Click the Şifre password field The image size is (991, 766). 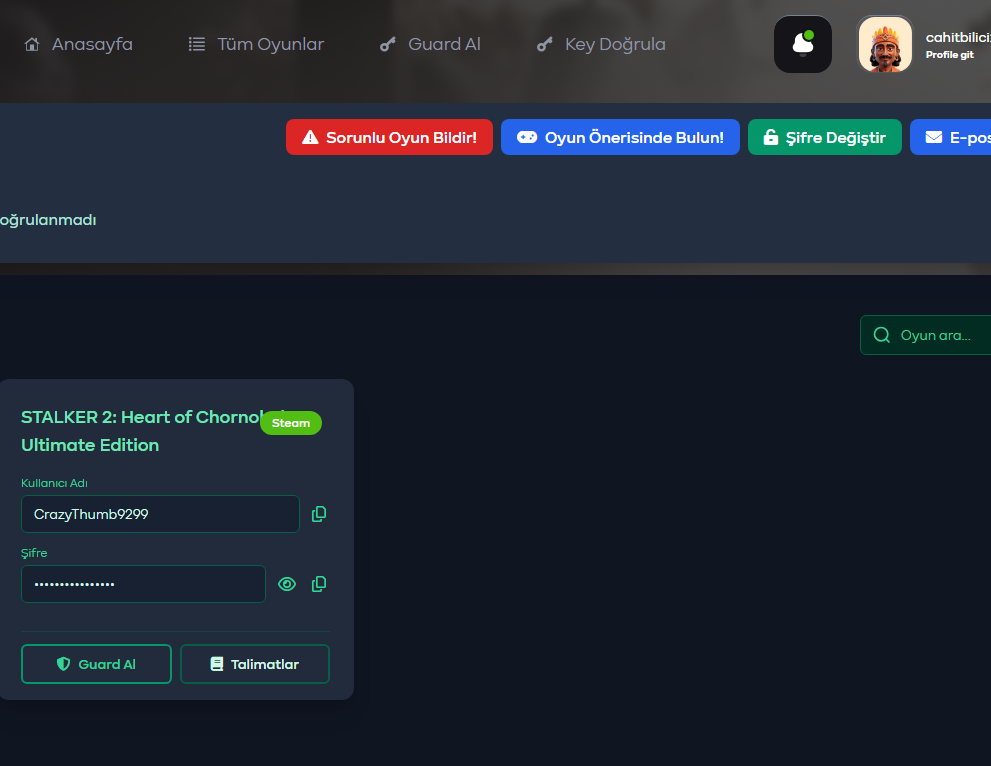(143, 584)
